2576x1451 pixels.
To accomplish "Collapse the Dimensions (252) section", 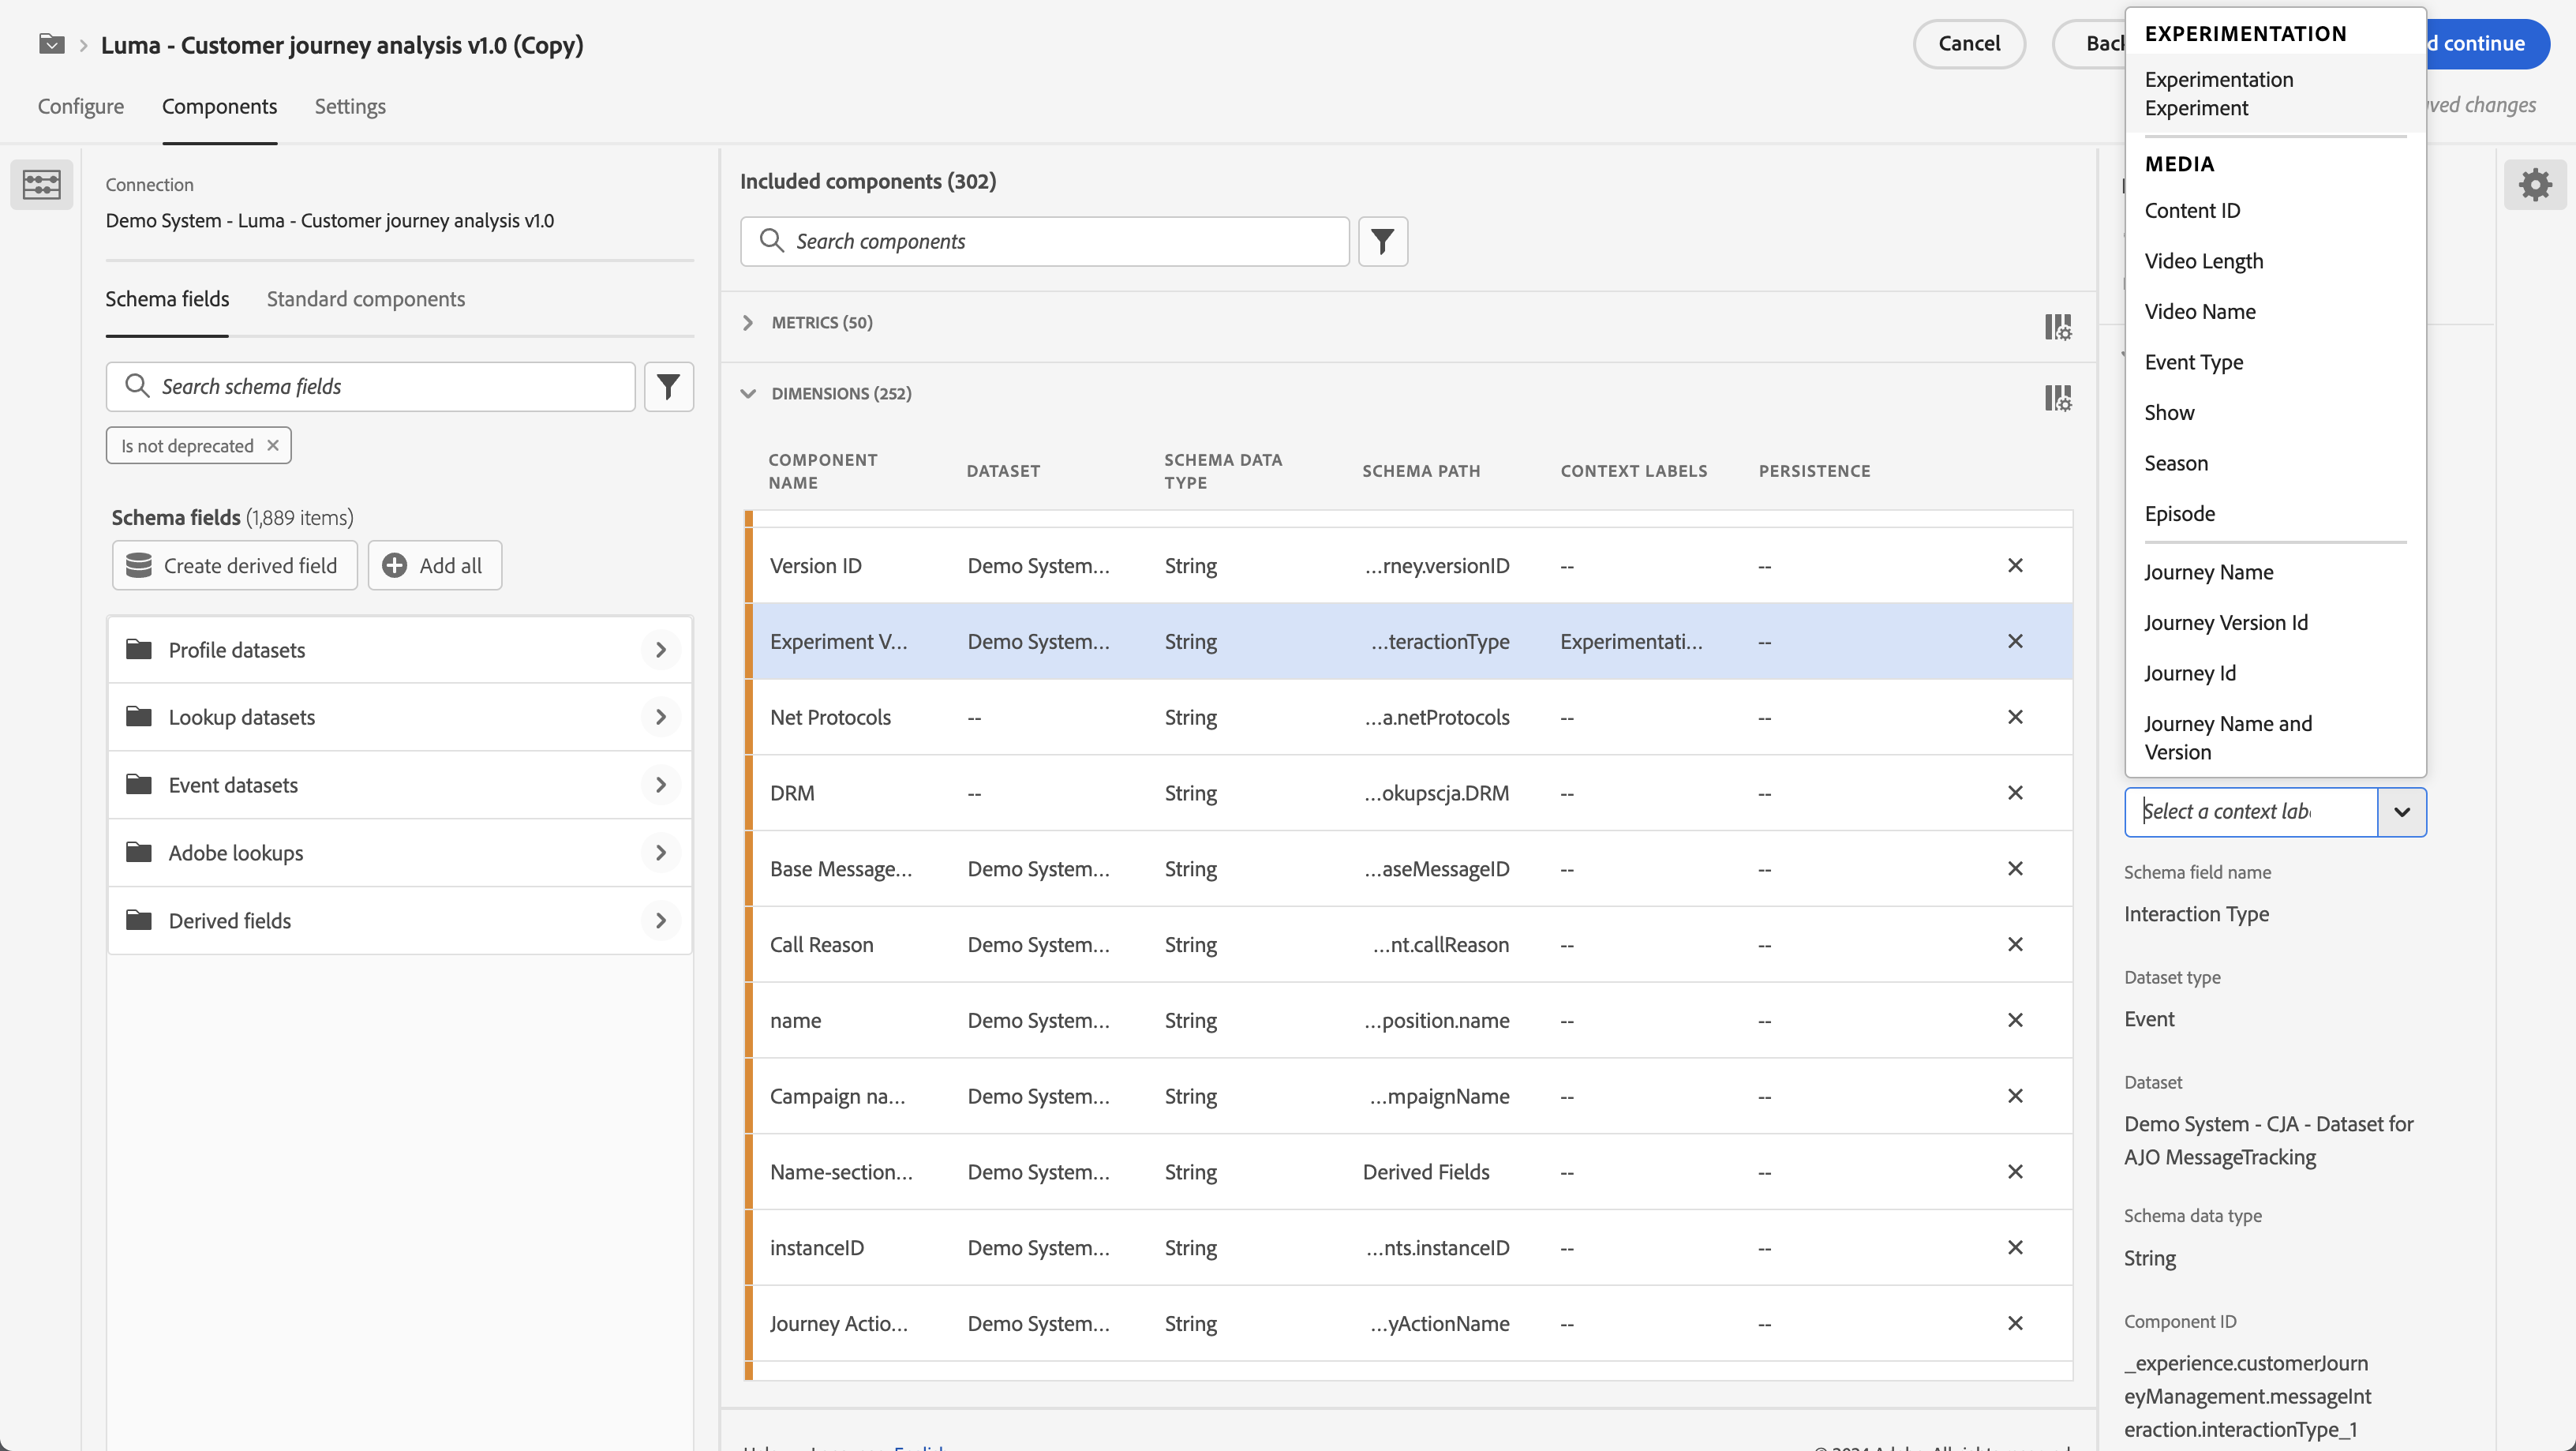I will 748,393.
